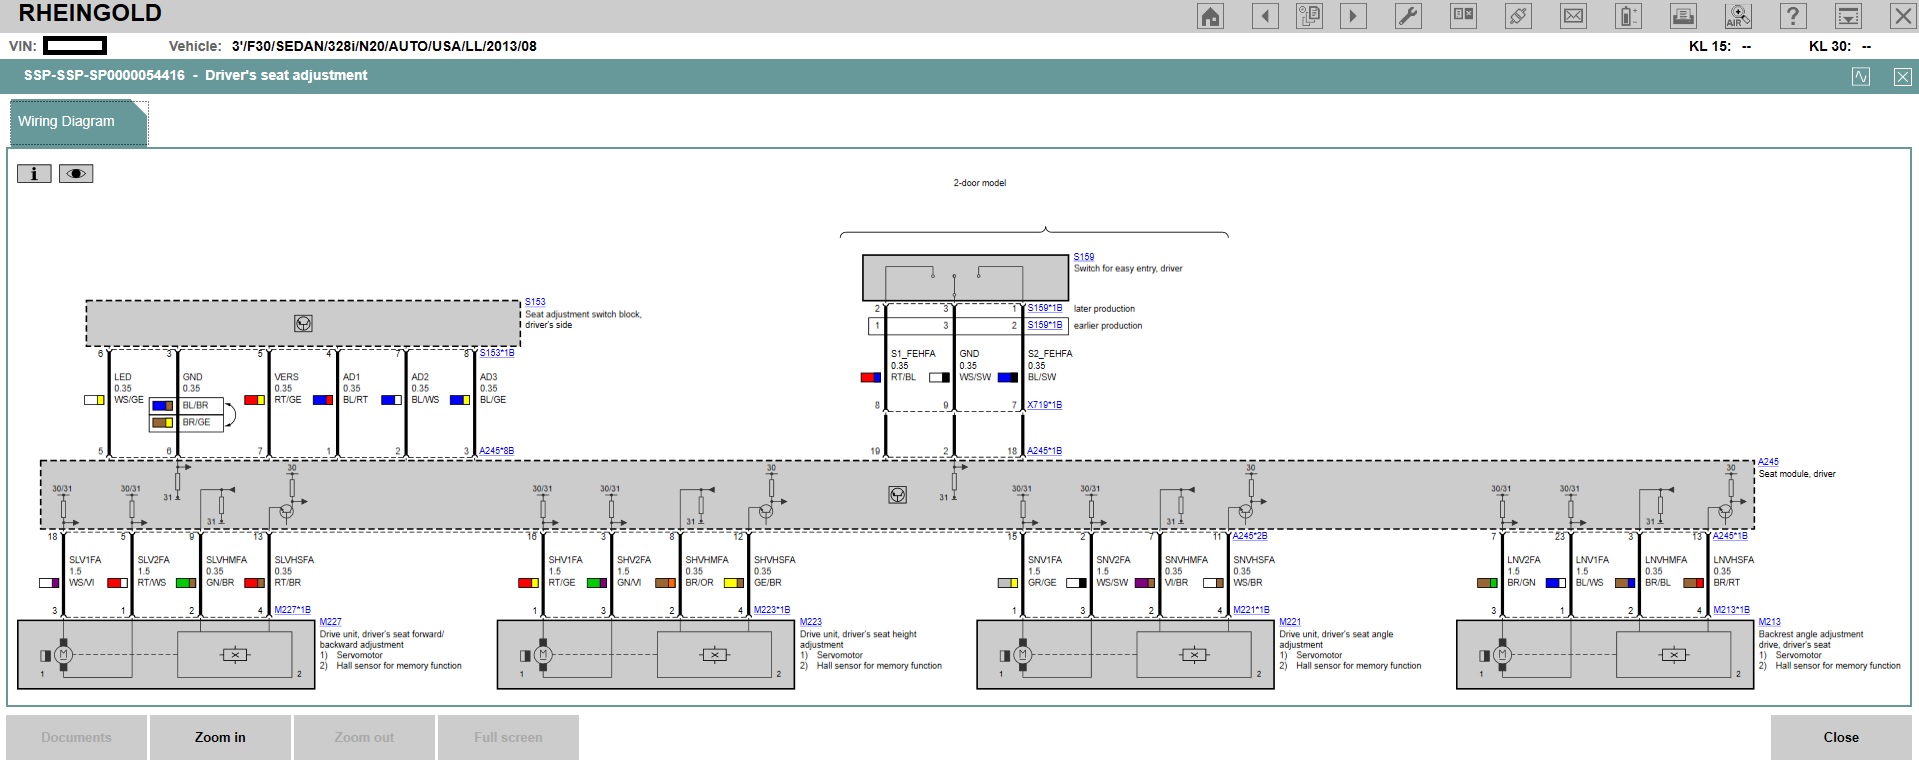Switch to Full screen view
The image size is (1919, 771).
pos(508,738)
